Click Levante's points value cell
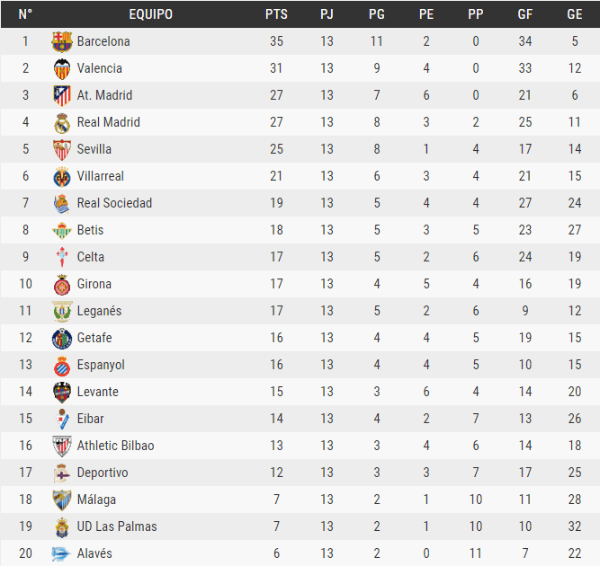The image size is (600, 566). (x=276, y=392)
